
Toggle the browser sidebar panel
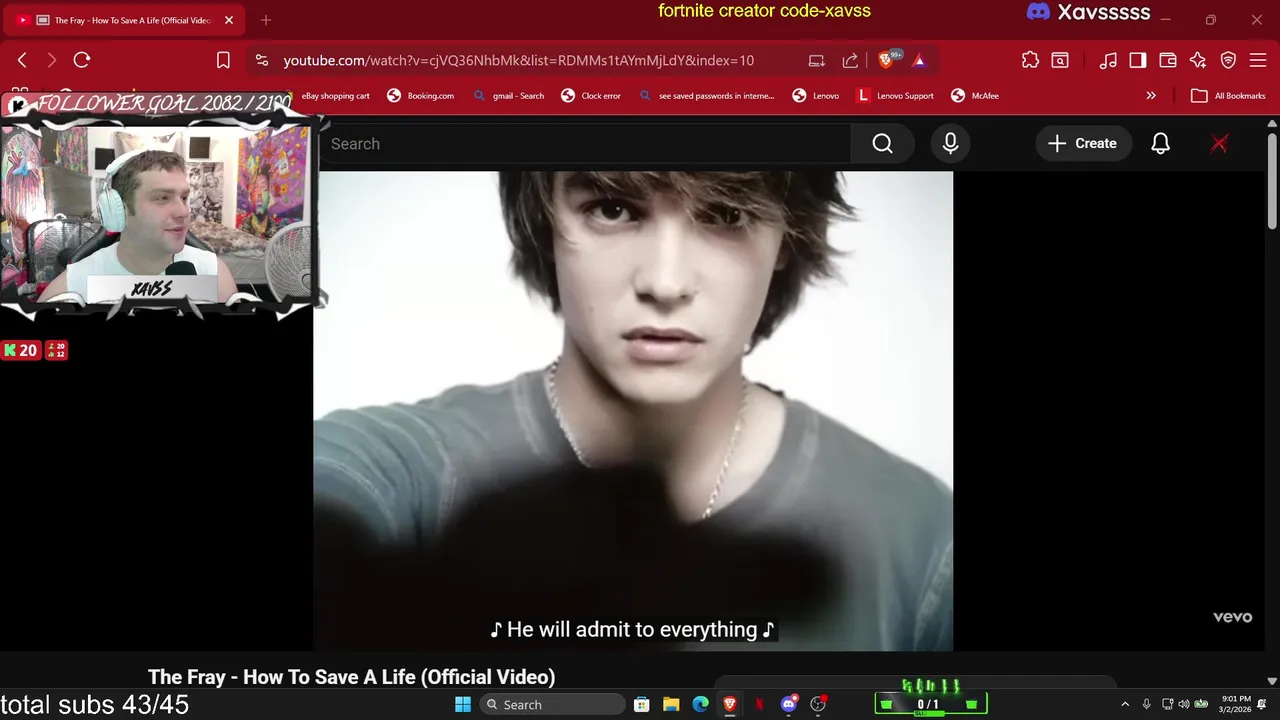pos(1138,60)
